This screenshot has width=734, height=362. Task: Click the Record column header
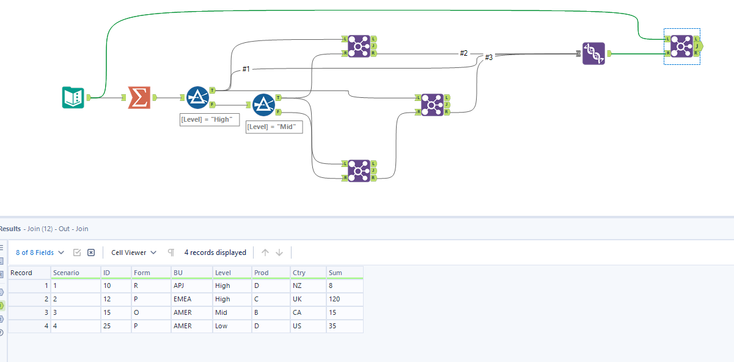[x=29, y=273]
